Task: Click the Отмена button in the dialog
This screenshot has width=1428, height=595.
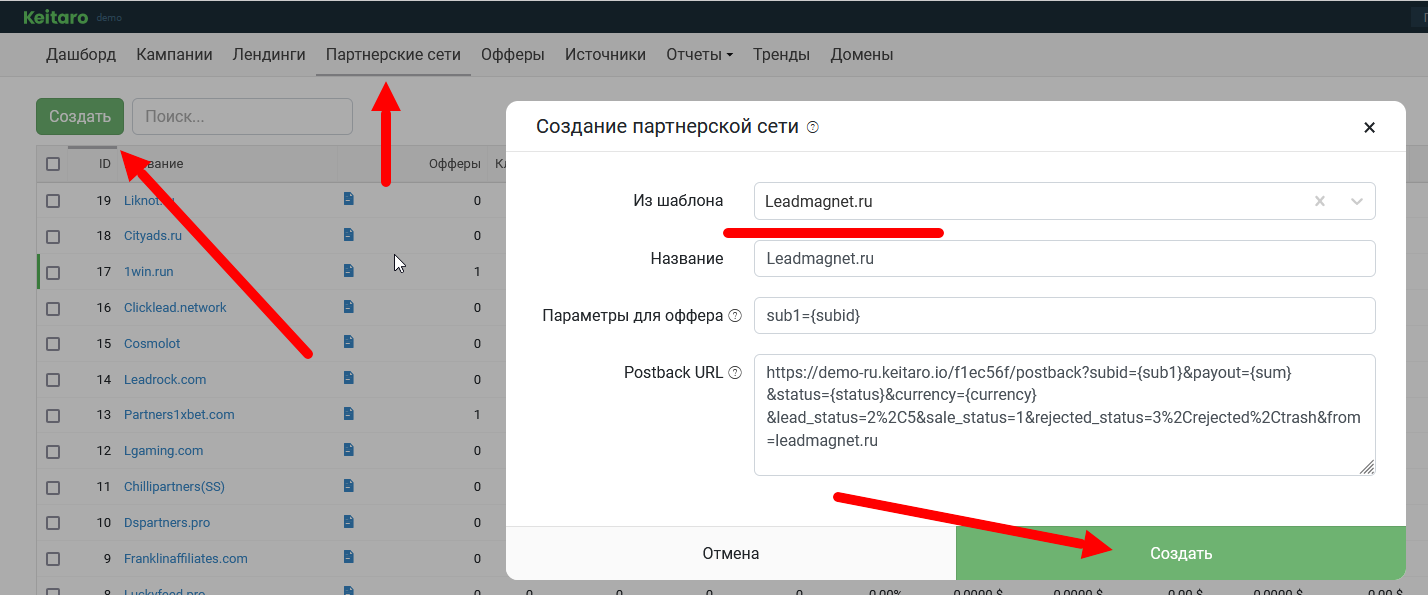Action: 731,553
